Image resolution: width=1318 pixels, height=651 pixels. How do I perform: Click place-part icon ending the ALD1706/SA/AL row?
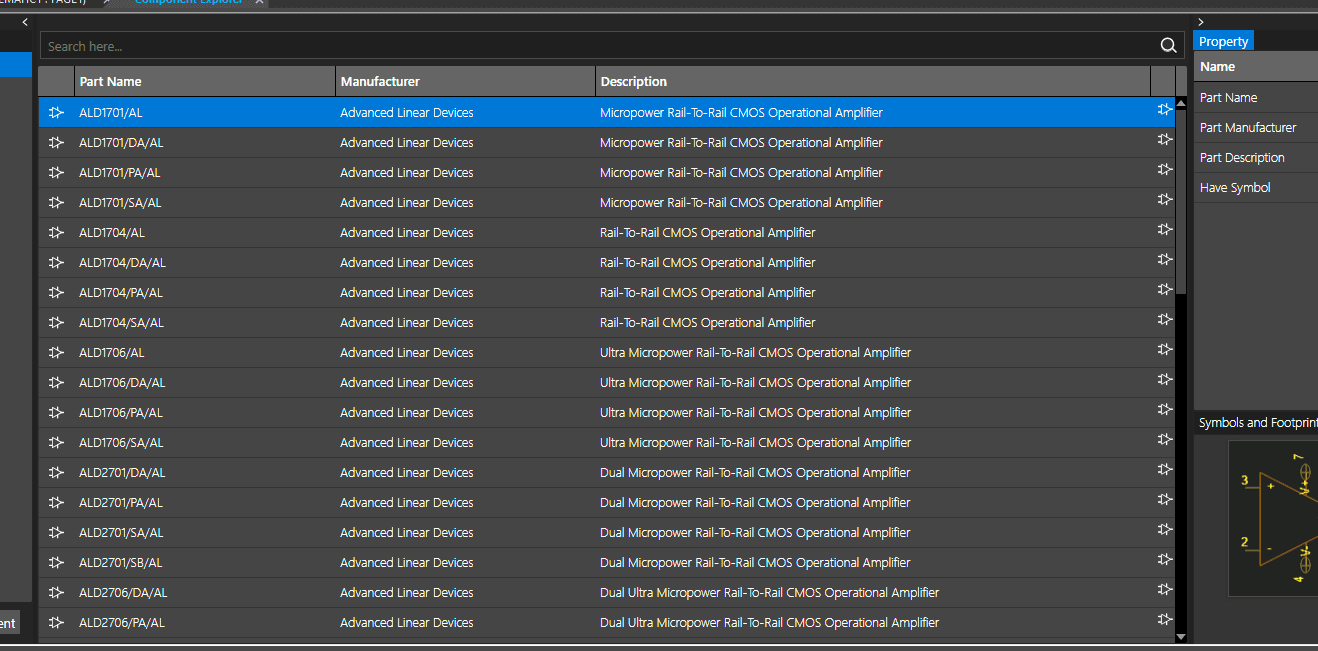[x=1164, y=440]
